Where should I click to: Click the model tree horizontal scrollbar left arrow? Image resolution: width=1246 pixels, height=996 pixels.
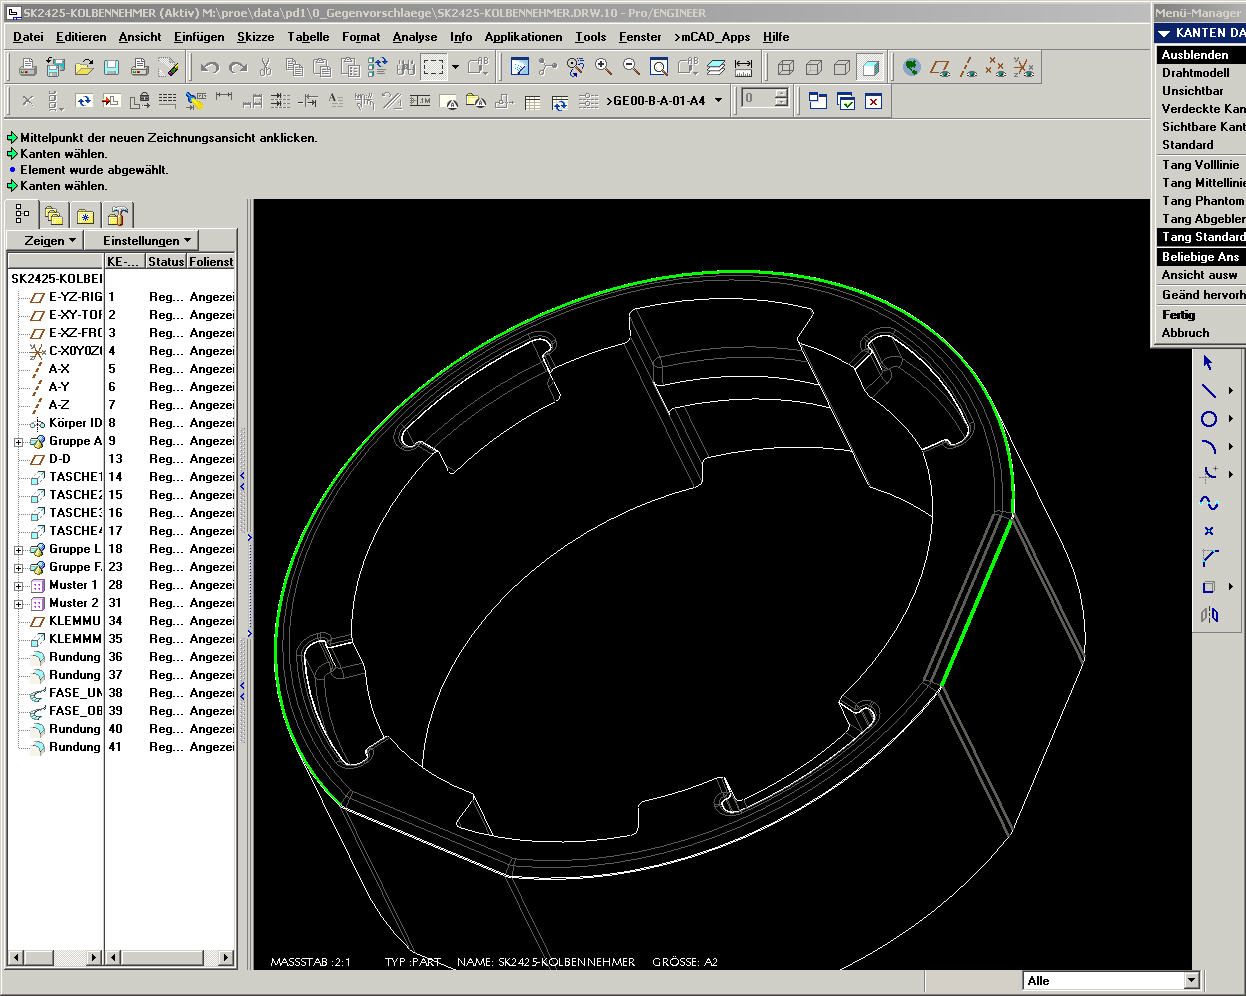pyautogui.click(x=14, y=958)
